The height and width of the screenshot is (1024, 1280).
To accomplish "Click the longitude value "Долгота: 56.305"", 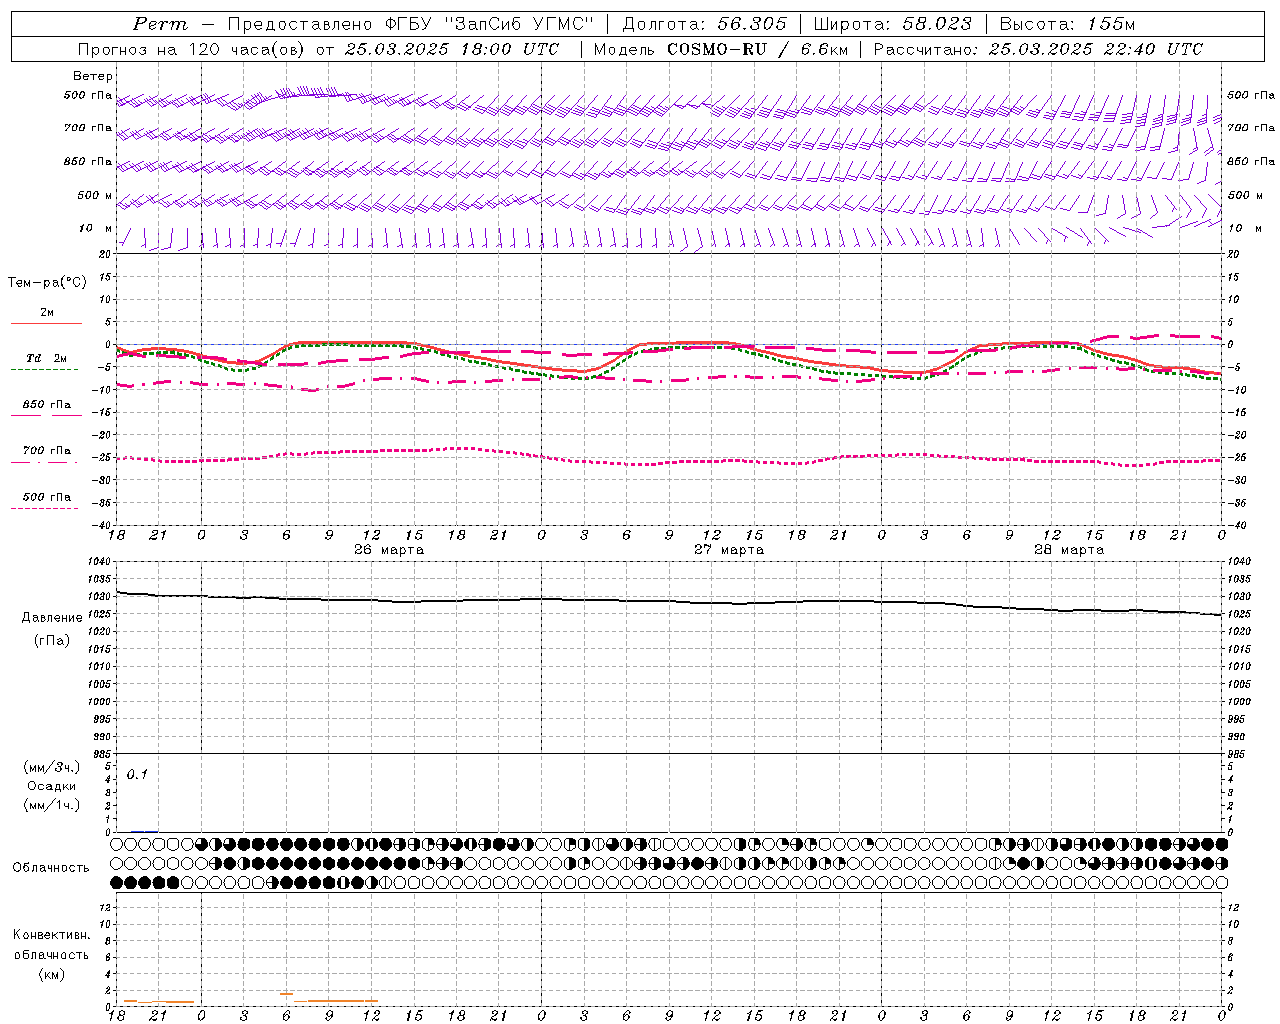I will click(x=705, y=24).
